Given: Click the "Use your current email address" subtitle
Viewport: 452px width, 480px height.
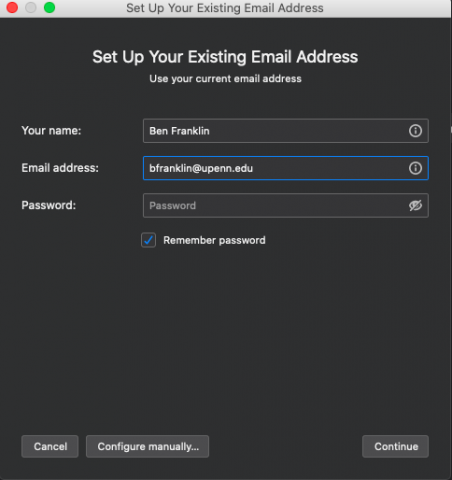Looking at the screenshot, I should 225,79.
